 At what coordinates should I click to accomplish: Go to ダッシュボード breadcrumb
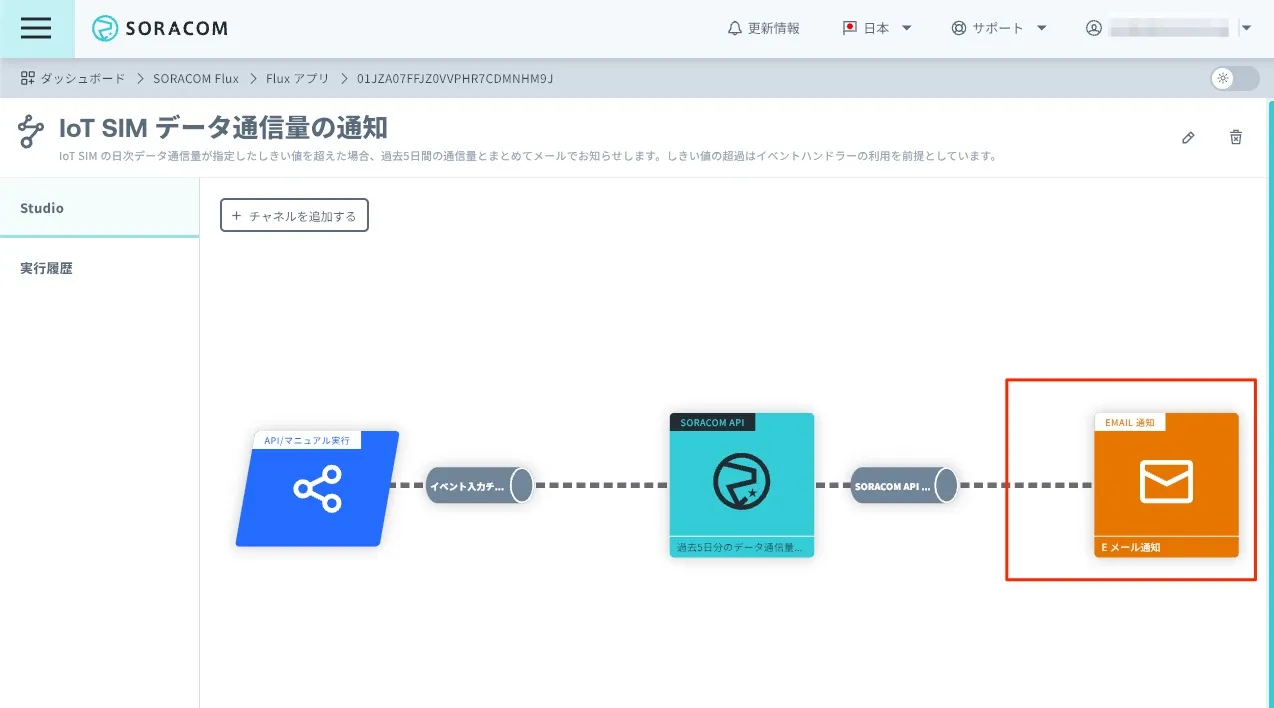(73, 78)
